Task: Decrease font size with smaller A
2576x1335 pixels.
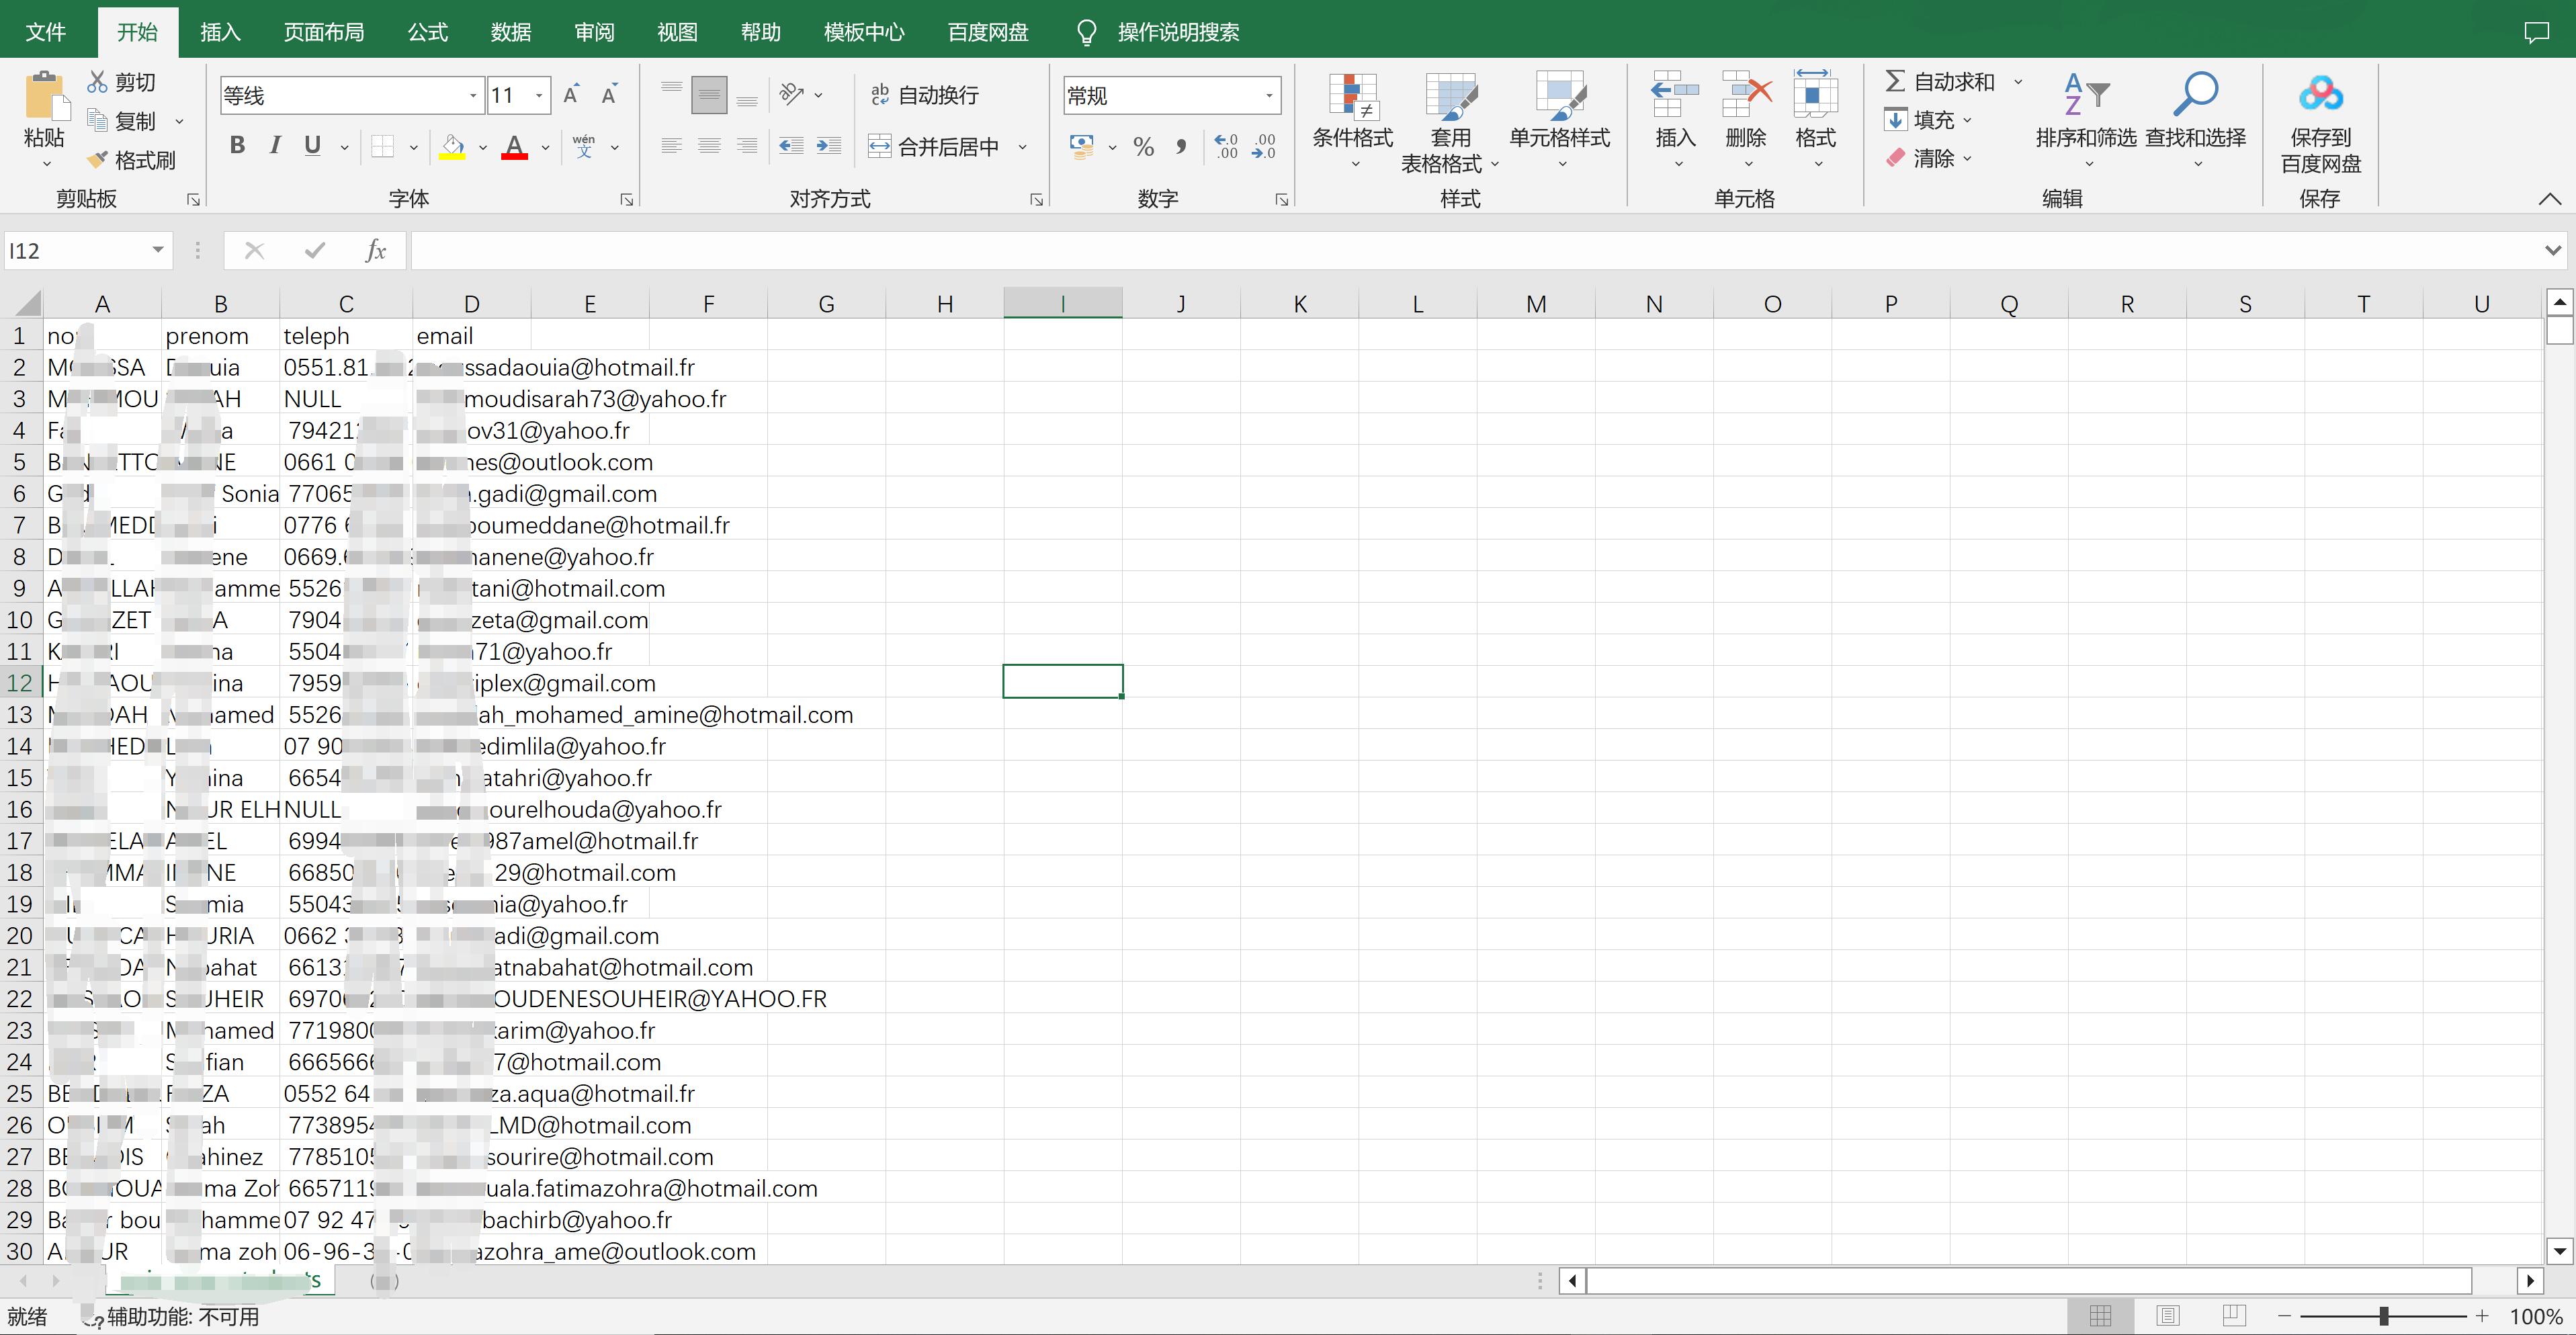Action: pos(609,95)
